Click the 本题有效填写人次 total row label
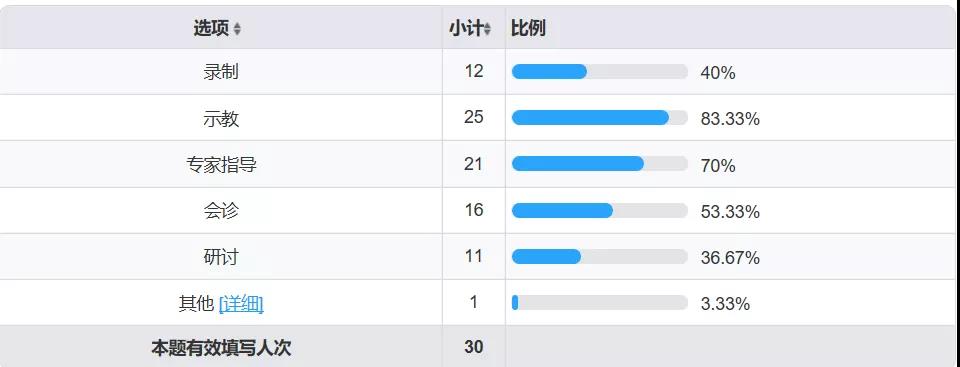 (221, 348)
